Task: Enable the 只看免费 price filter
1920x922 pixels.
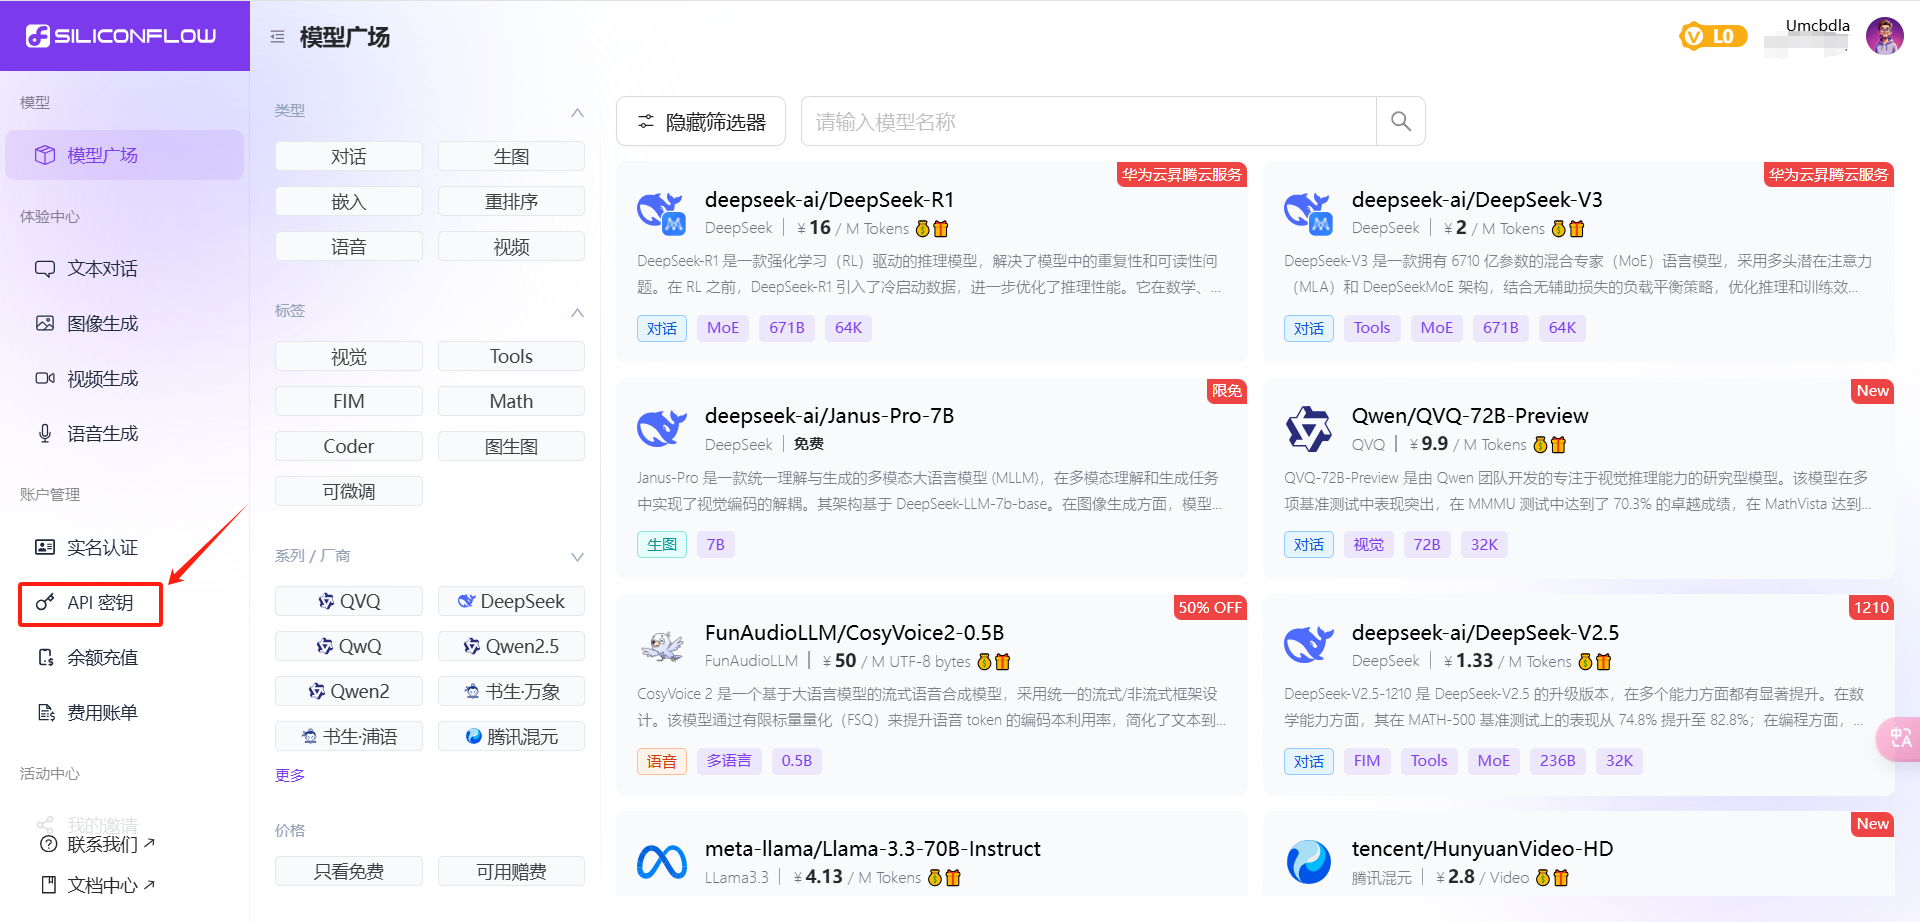Action: click(x=348, y=870)
